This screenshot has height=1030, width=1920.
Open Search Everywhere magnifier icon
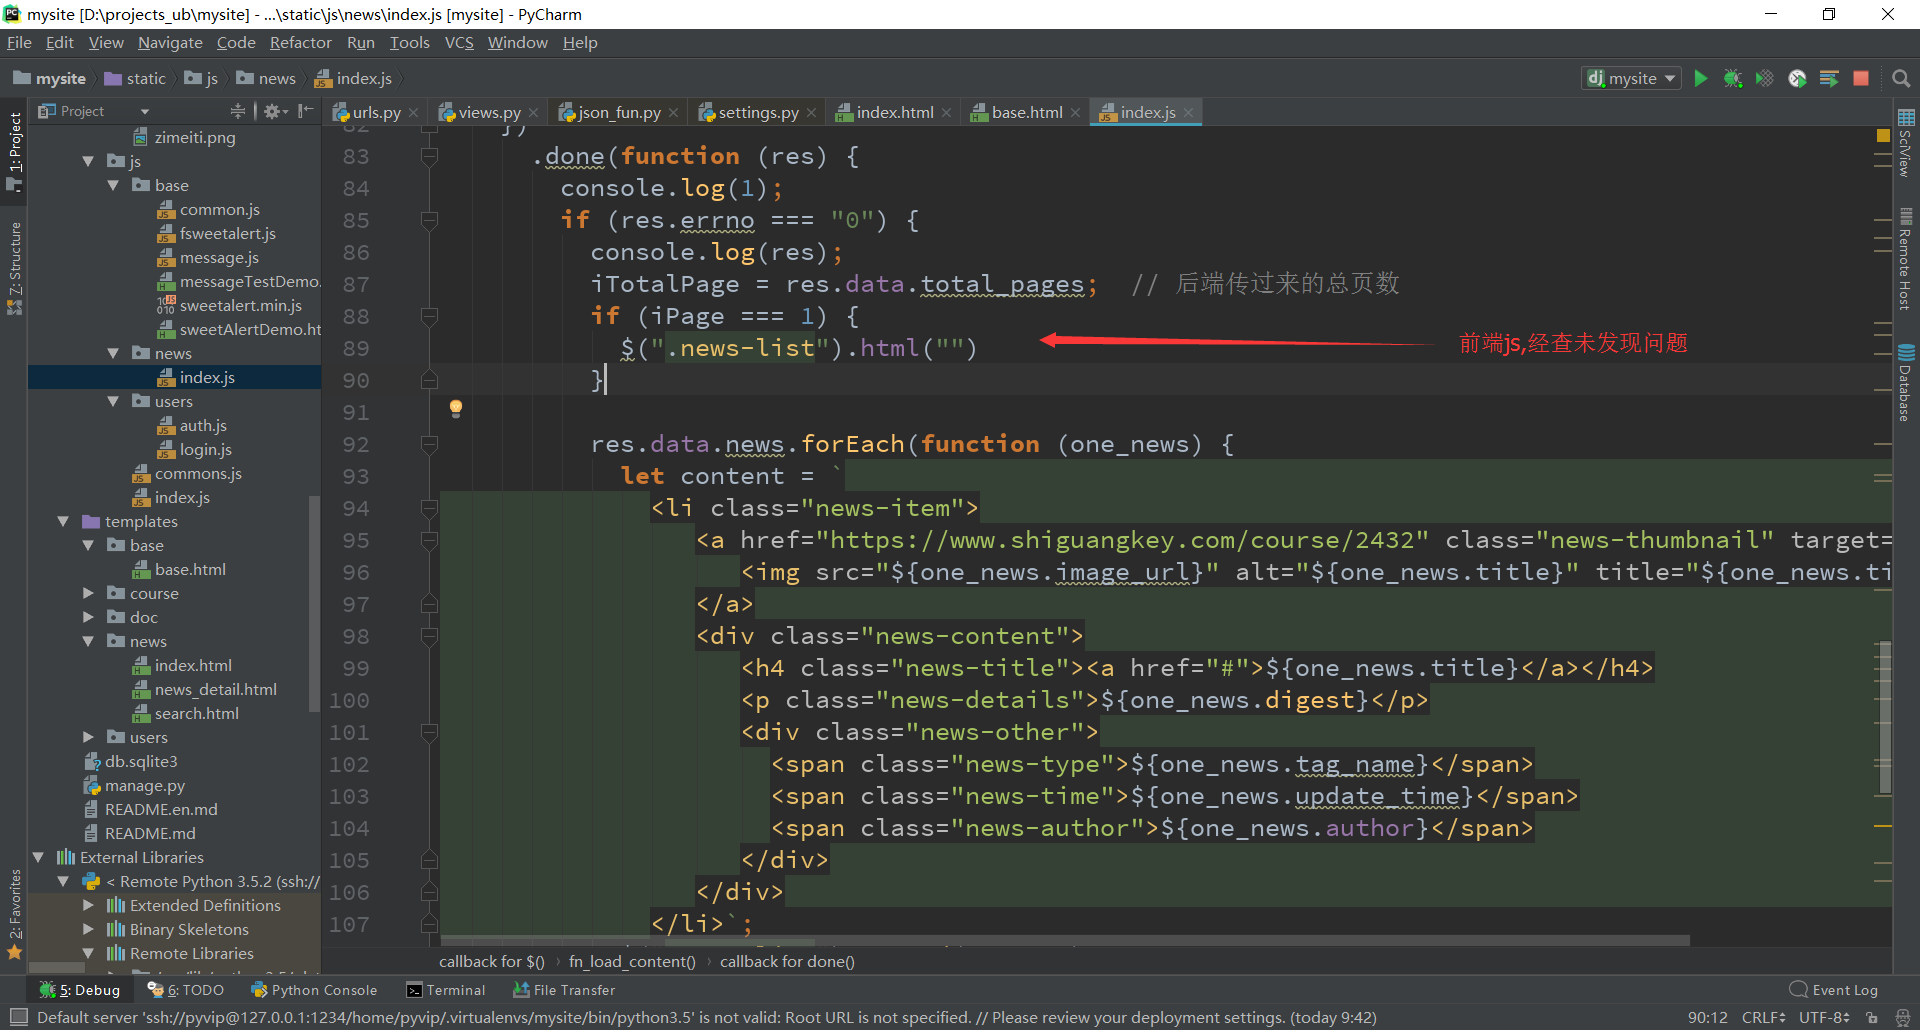[x=1901, y=78]
